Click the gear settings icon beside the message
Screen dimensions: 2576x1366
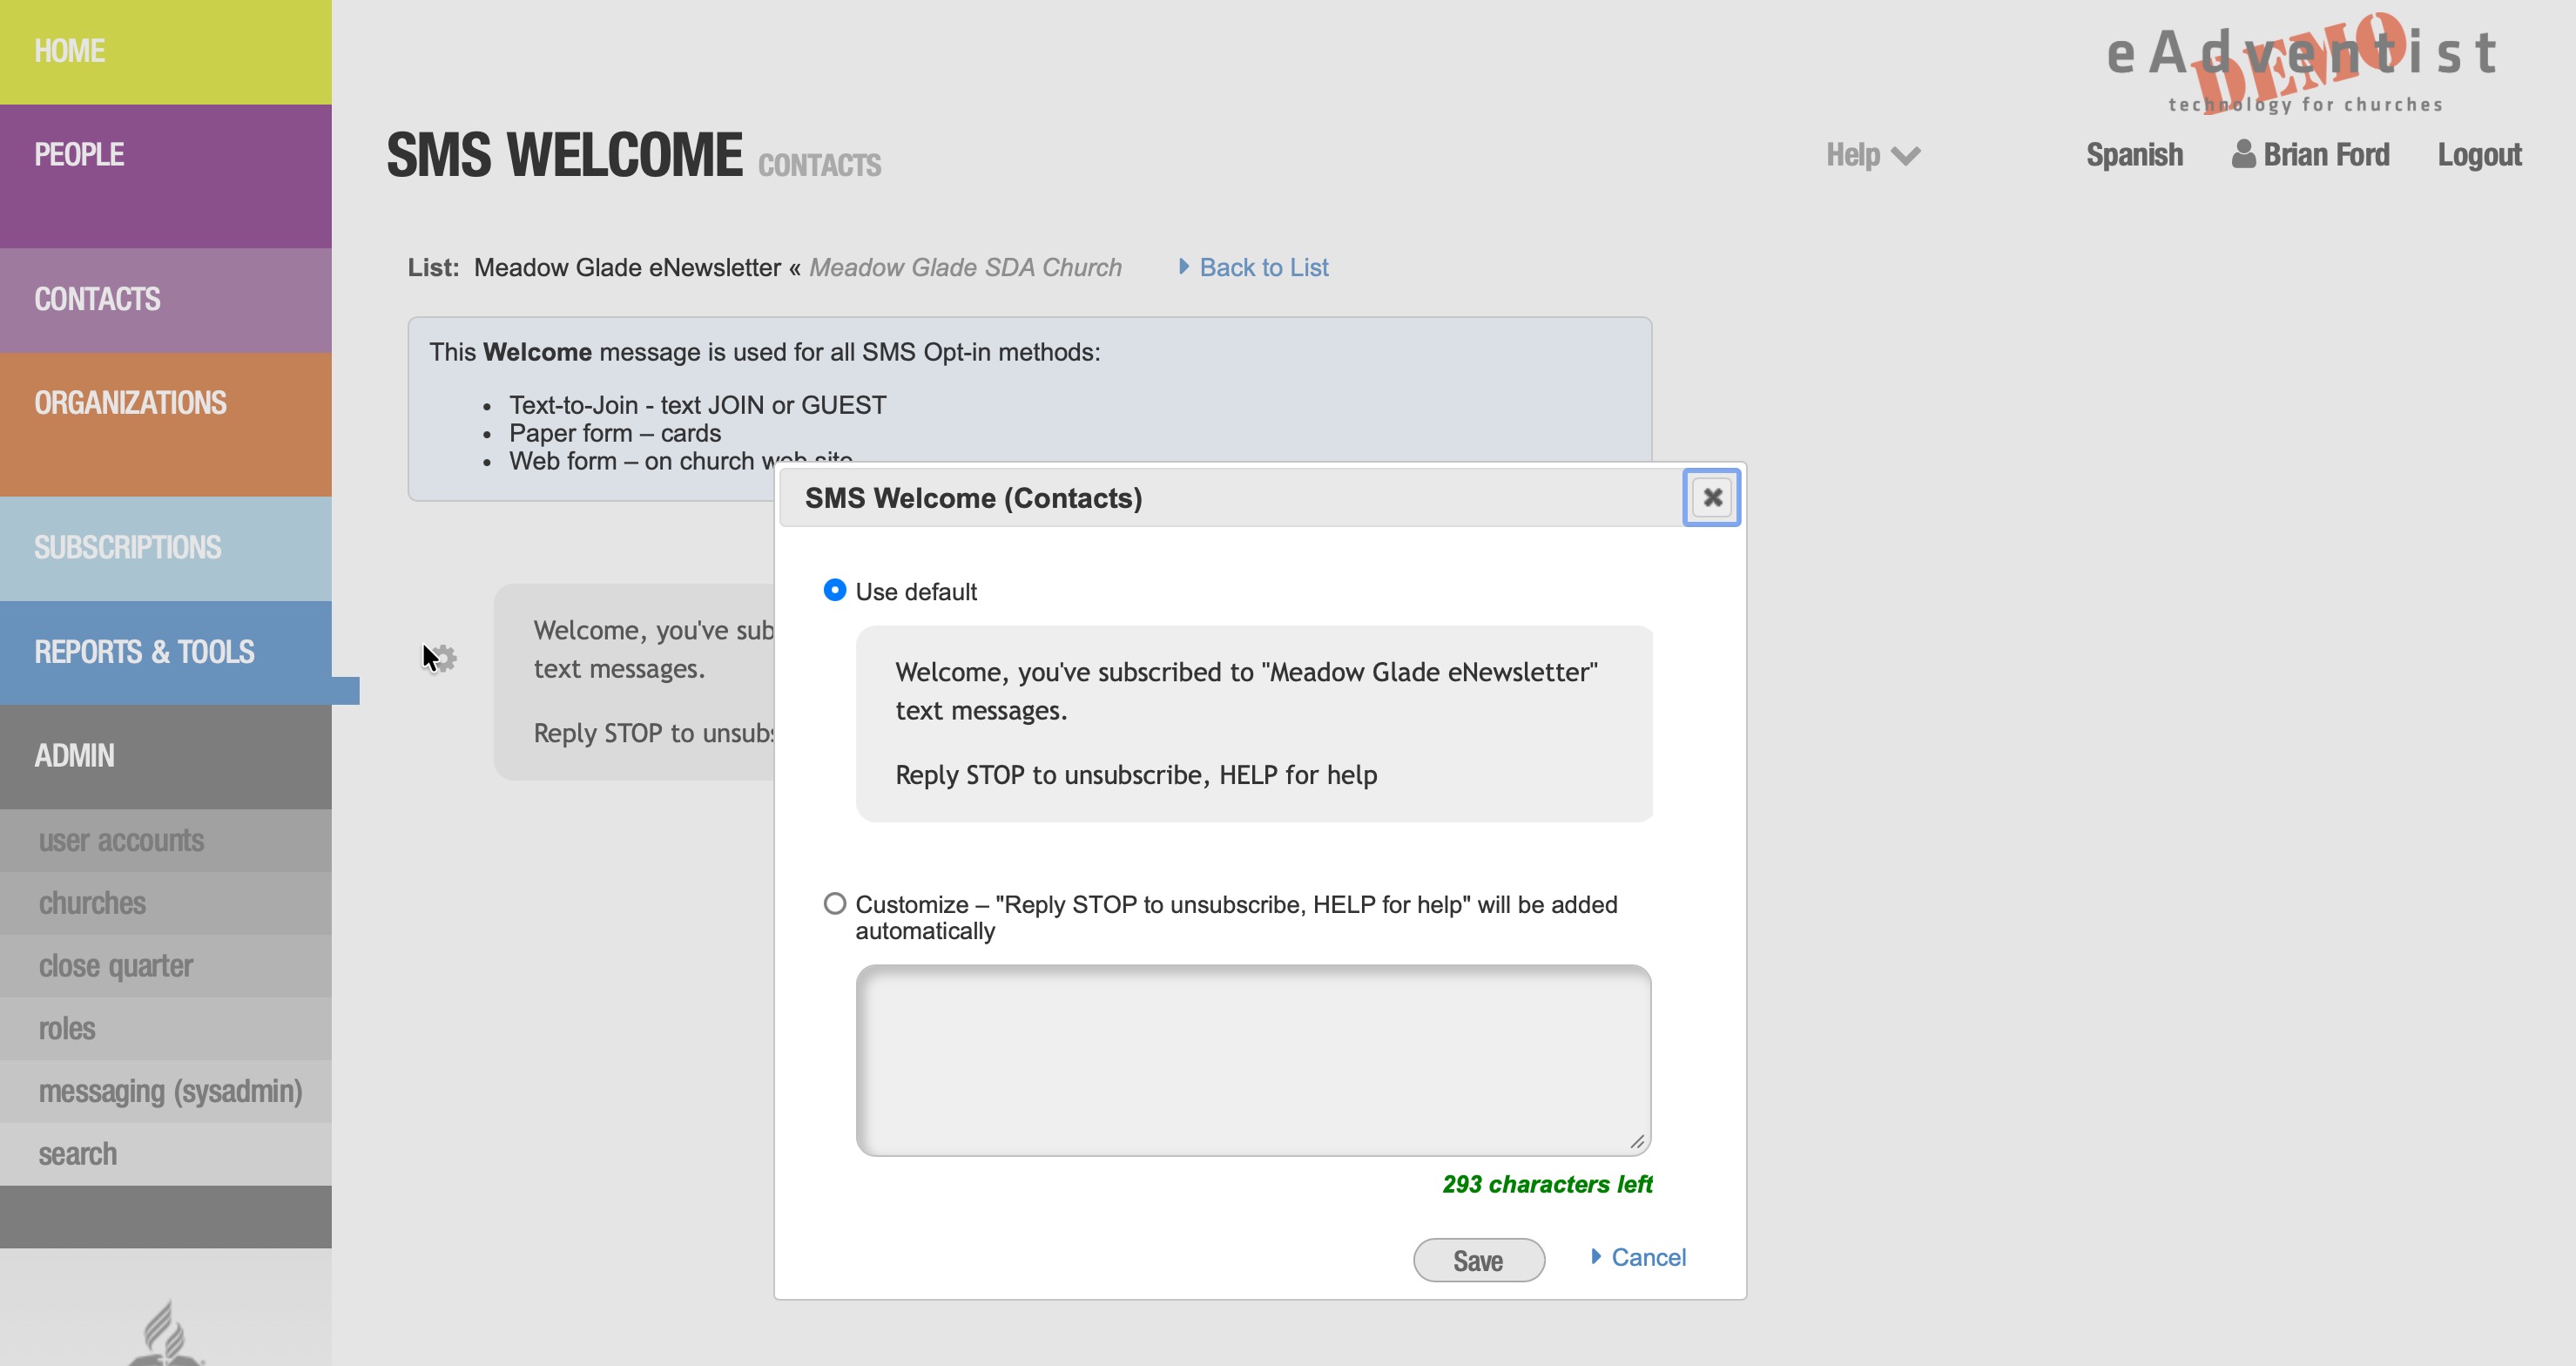coord(444,658)
